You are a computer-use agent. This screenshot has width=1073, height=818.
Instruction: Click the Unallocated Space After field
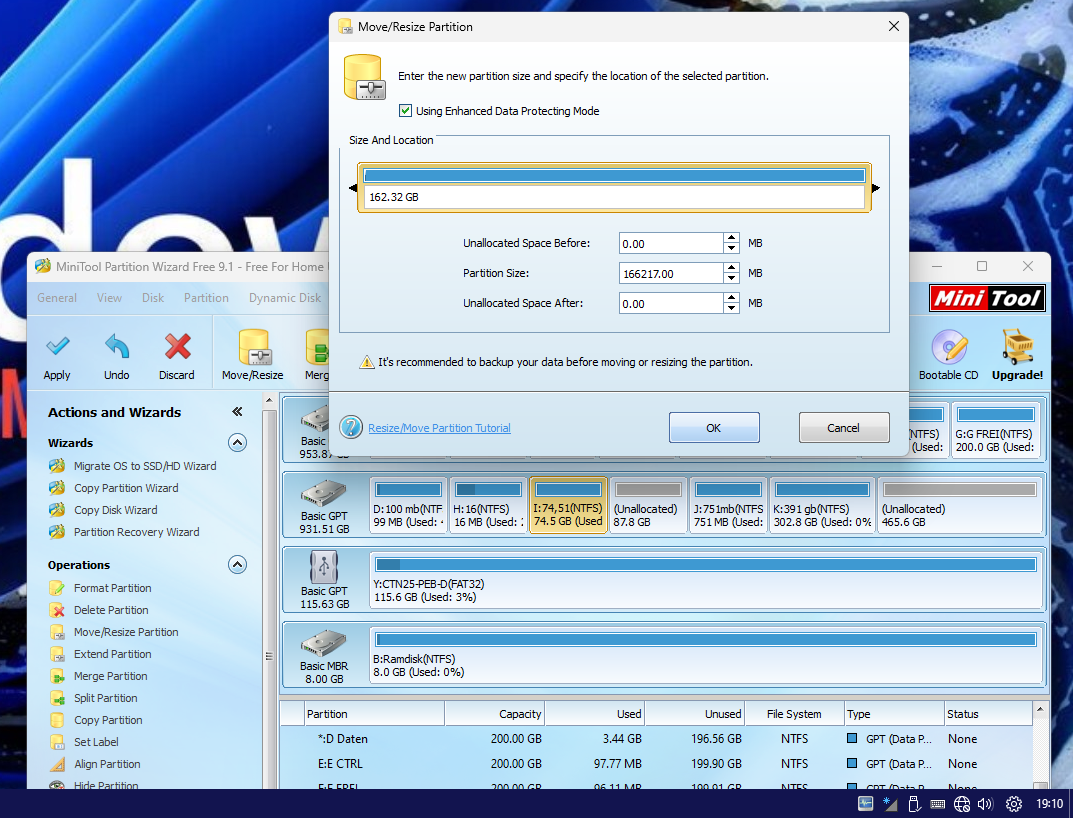671,304
